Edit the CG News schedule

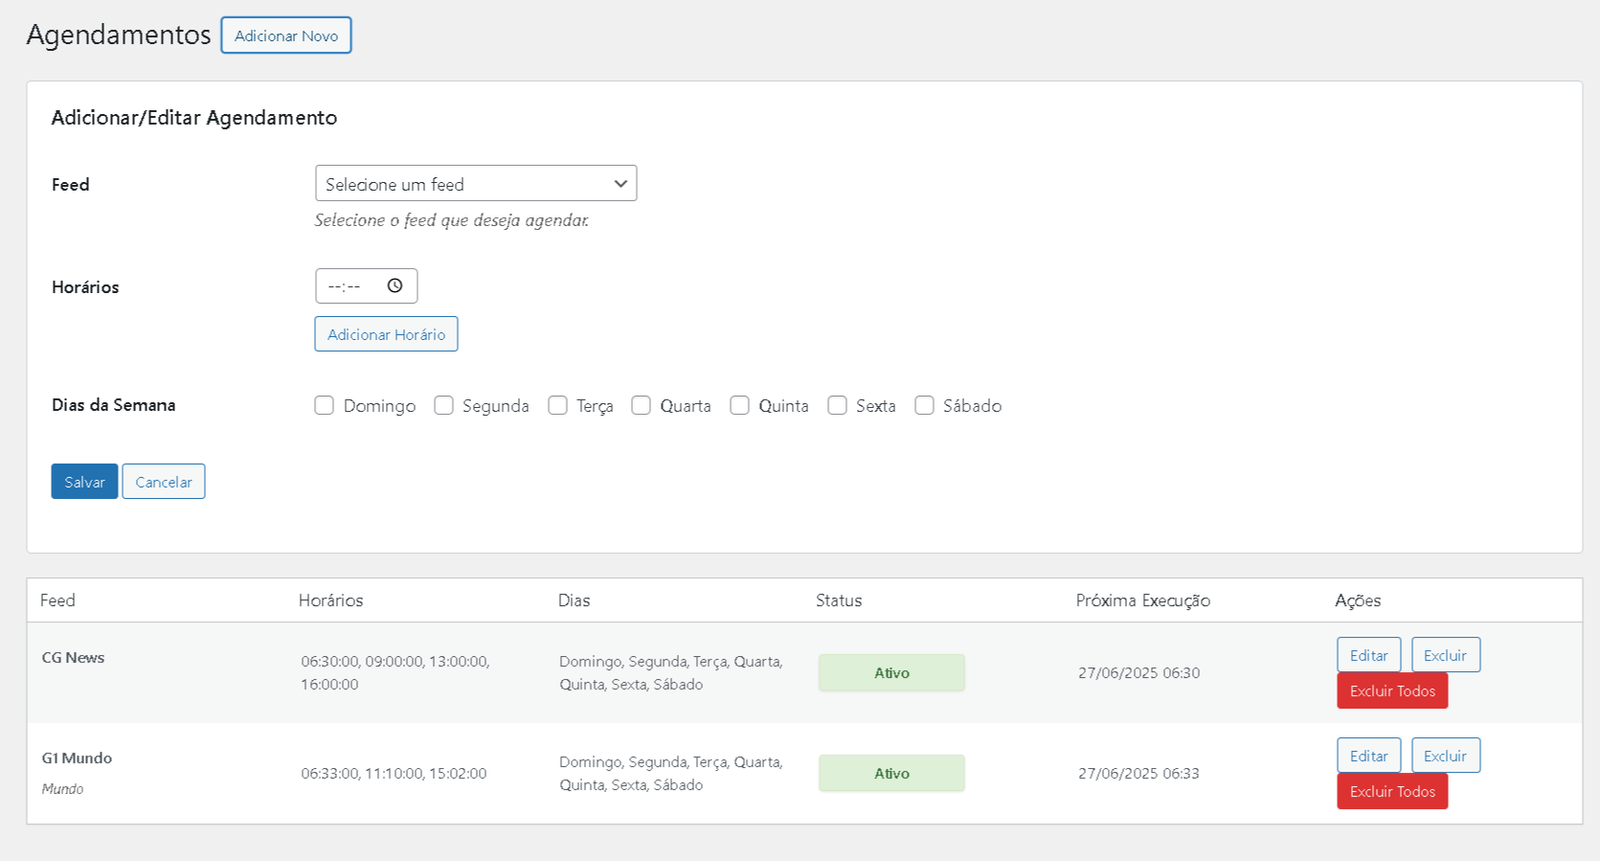1368,656
